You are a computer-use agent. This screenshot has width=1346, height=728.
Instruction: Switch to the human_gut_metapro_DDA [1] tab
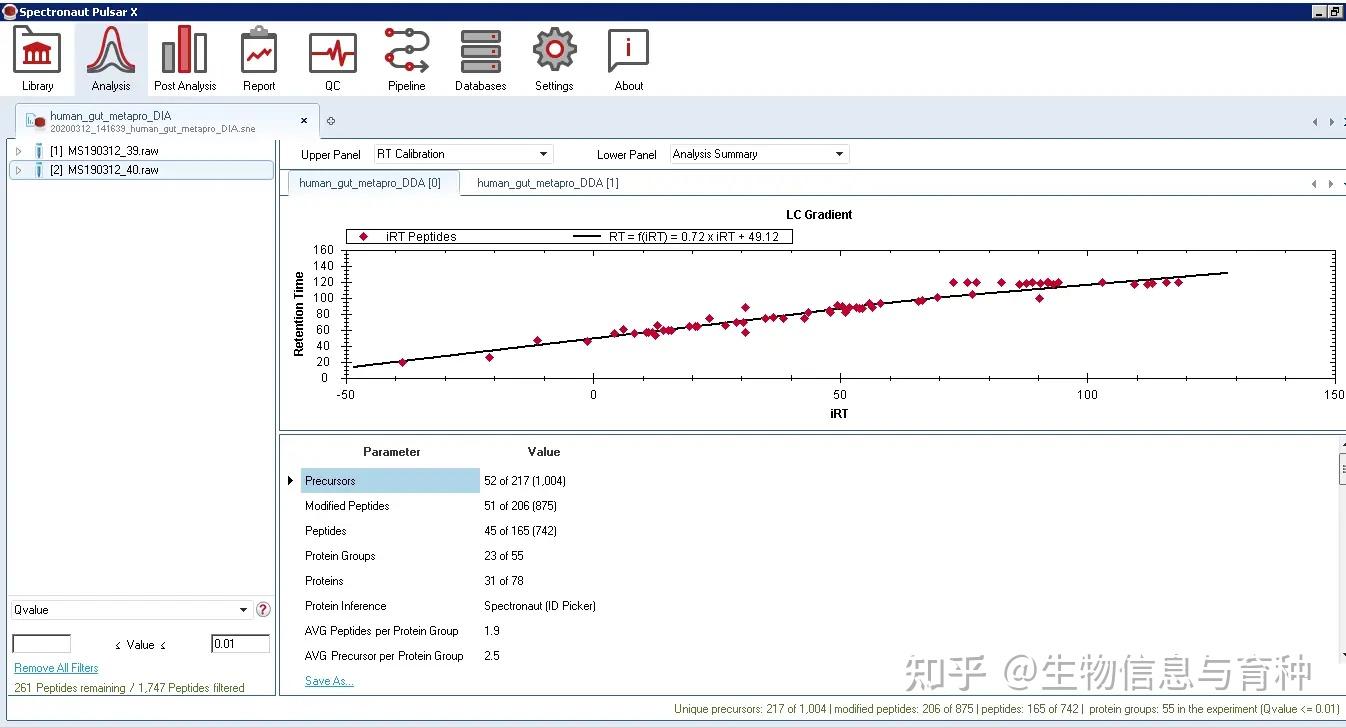[547, 184]
